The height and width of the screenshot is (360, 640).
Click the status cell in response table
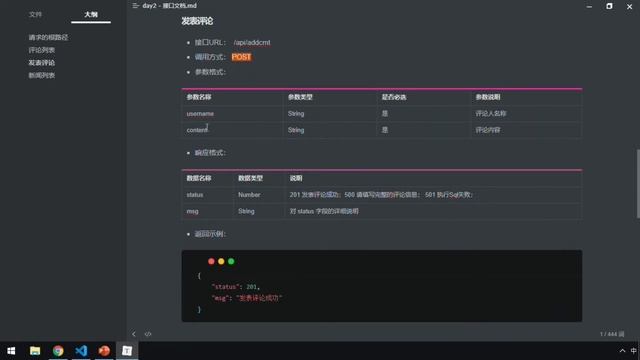click(195, 195)
